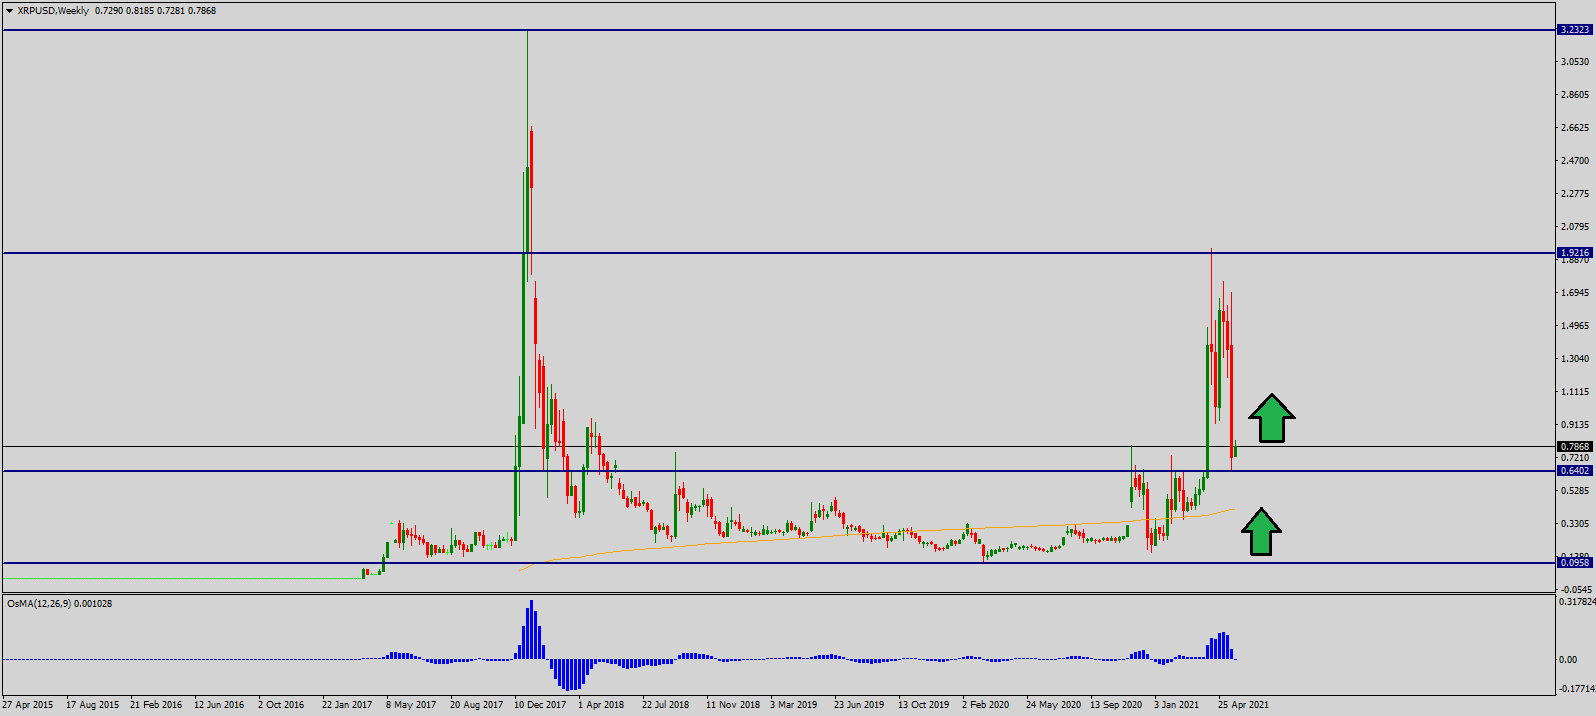This screenshot has width=1596, height=716.
Task: Click the 0.3305 price axis value
Action: pos(1575,524)
